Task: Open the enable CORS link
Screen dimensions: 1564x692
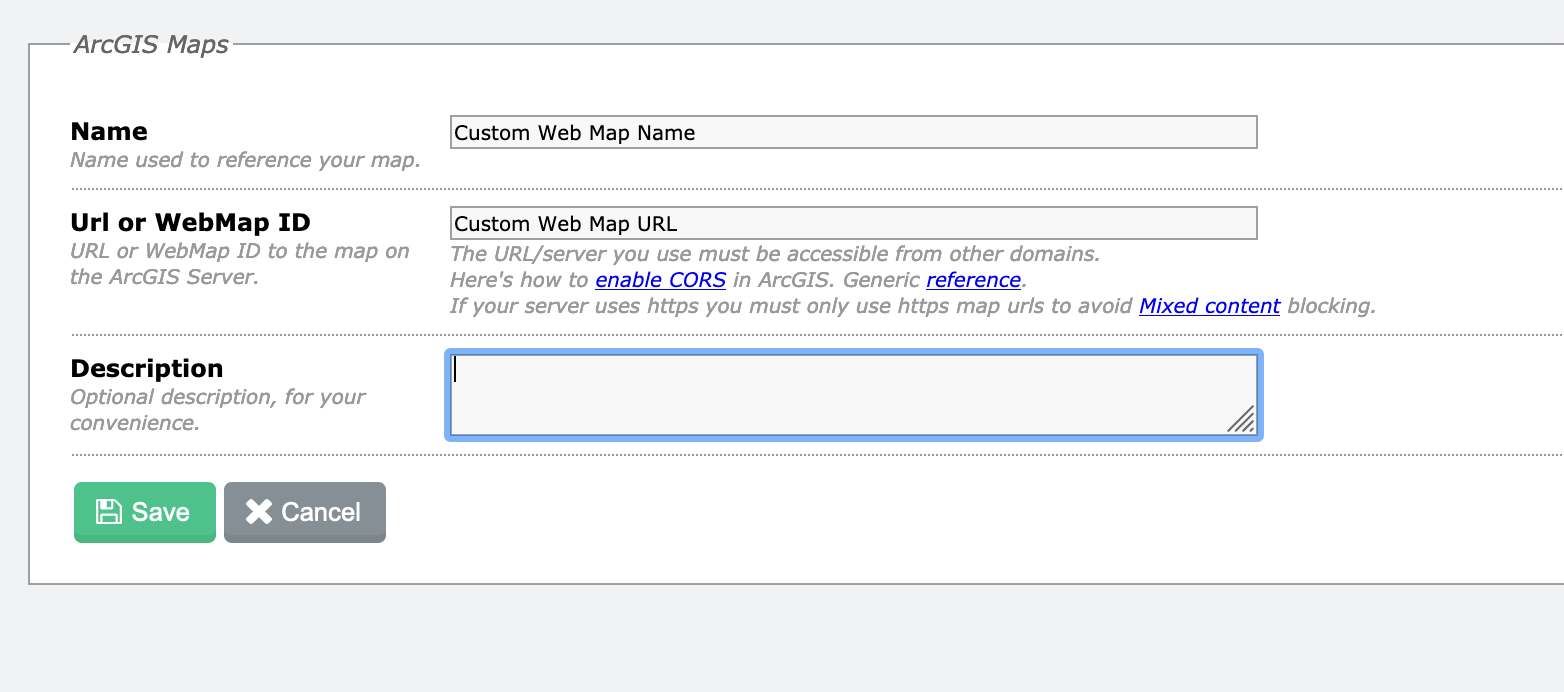Action: [x=660, y=280]
